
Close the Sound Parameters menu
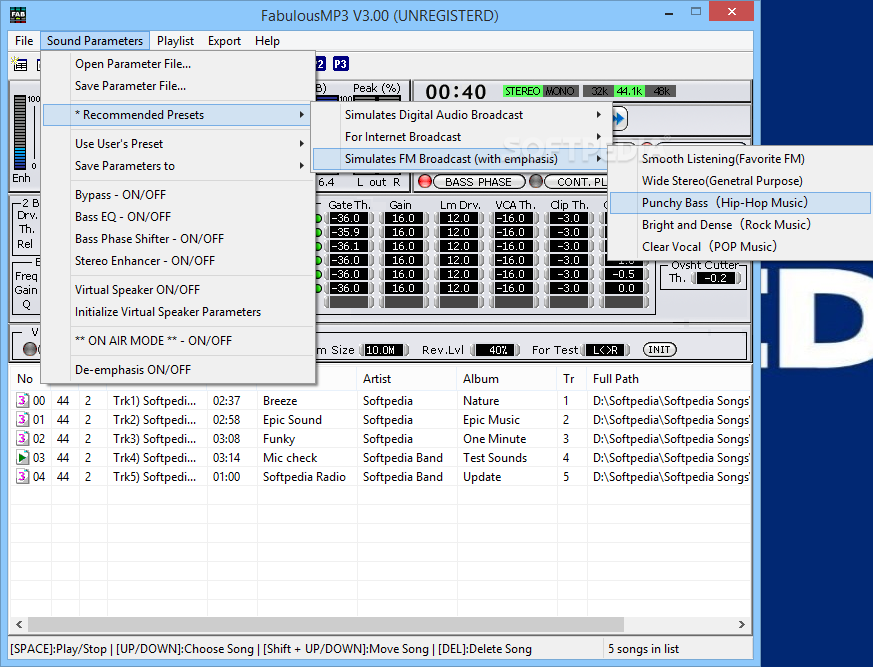95,41
